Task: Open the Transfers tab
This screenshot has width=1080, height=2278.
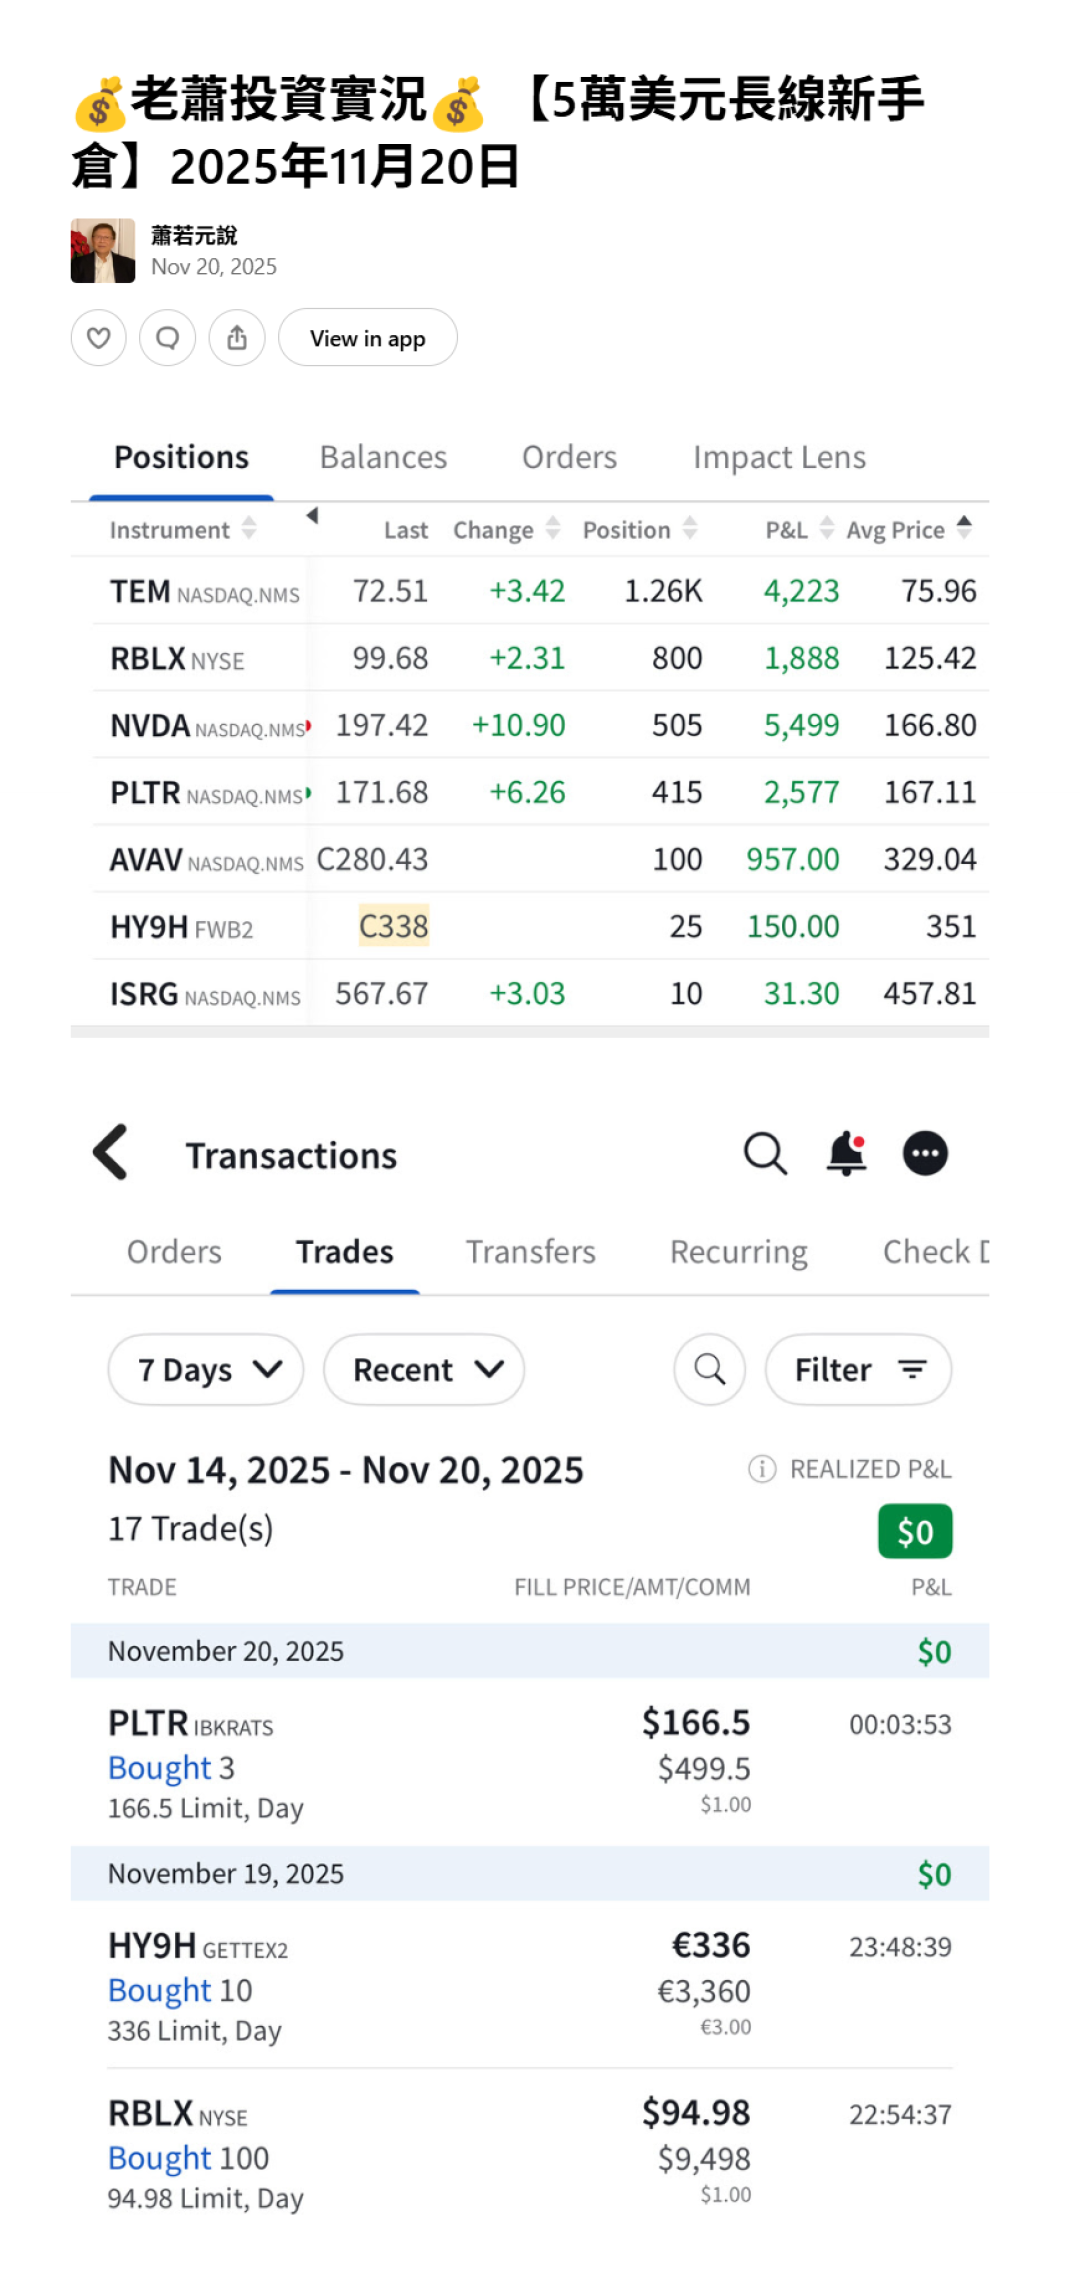Action: pos(530,1252)
